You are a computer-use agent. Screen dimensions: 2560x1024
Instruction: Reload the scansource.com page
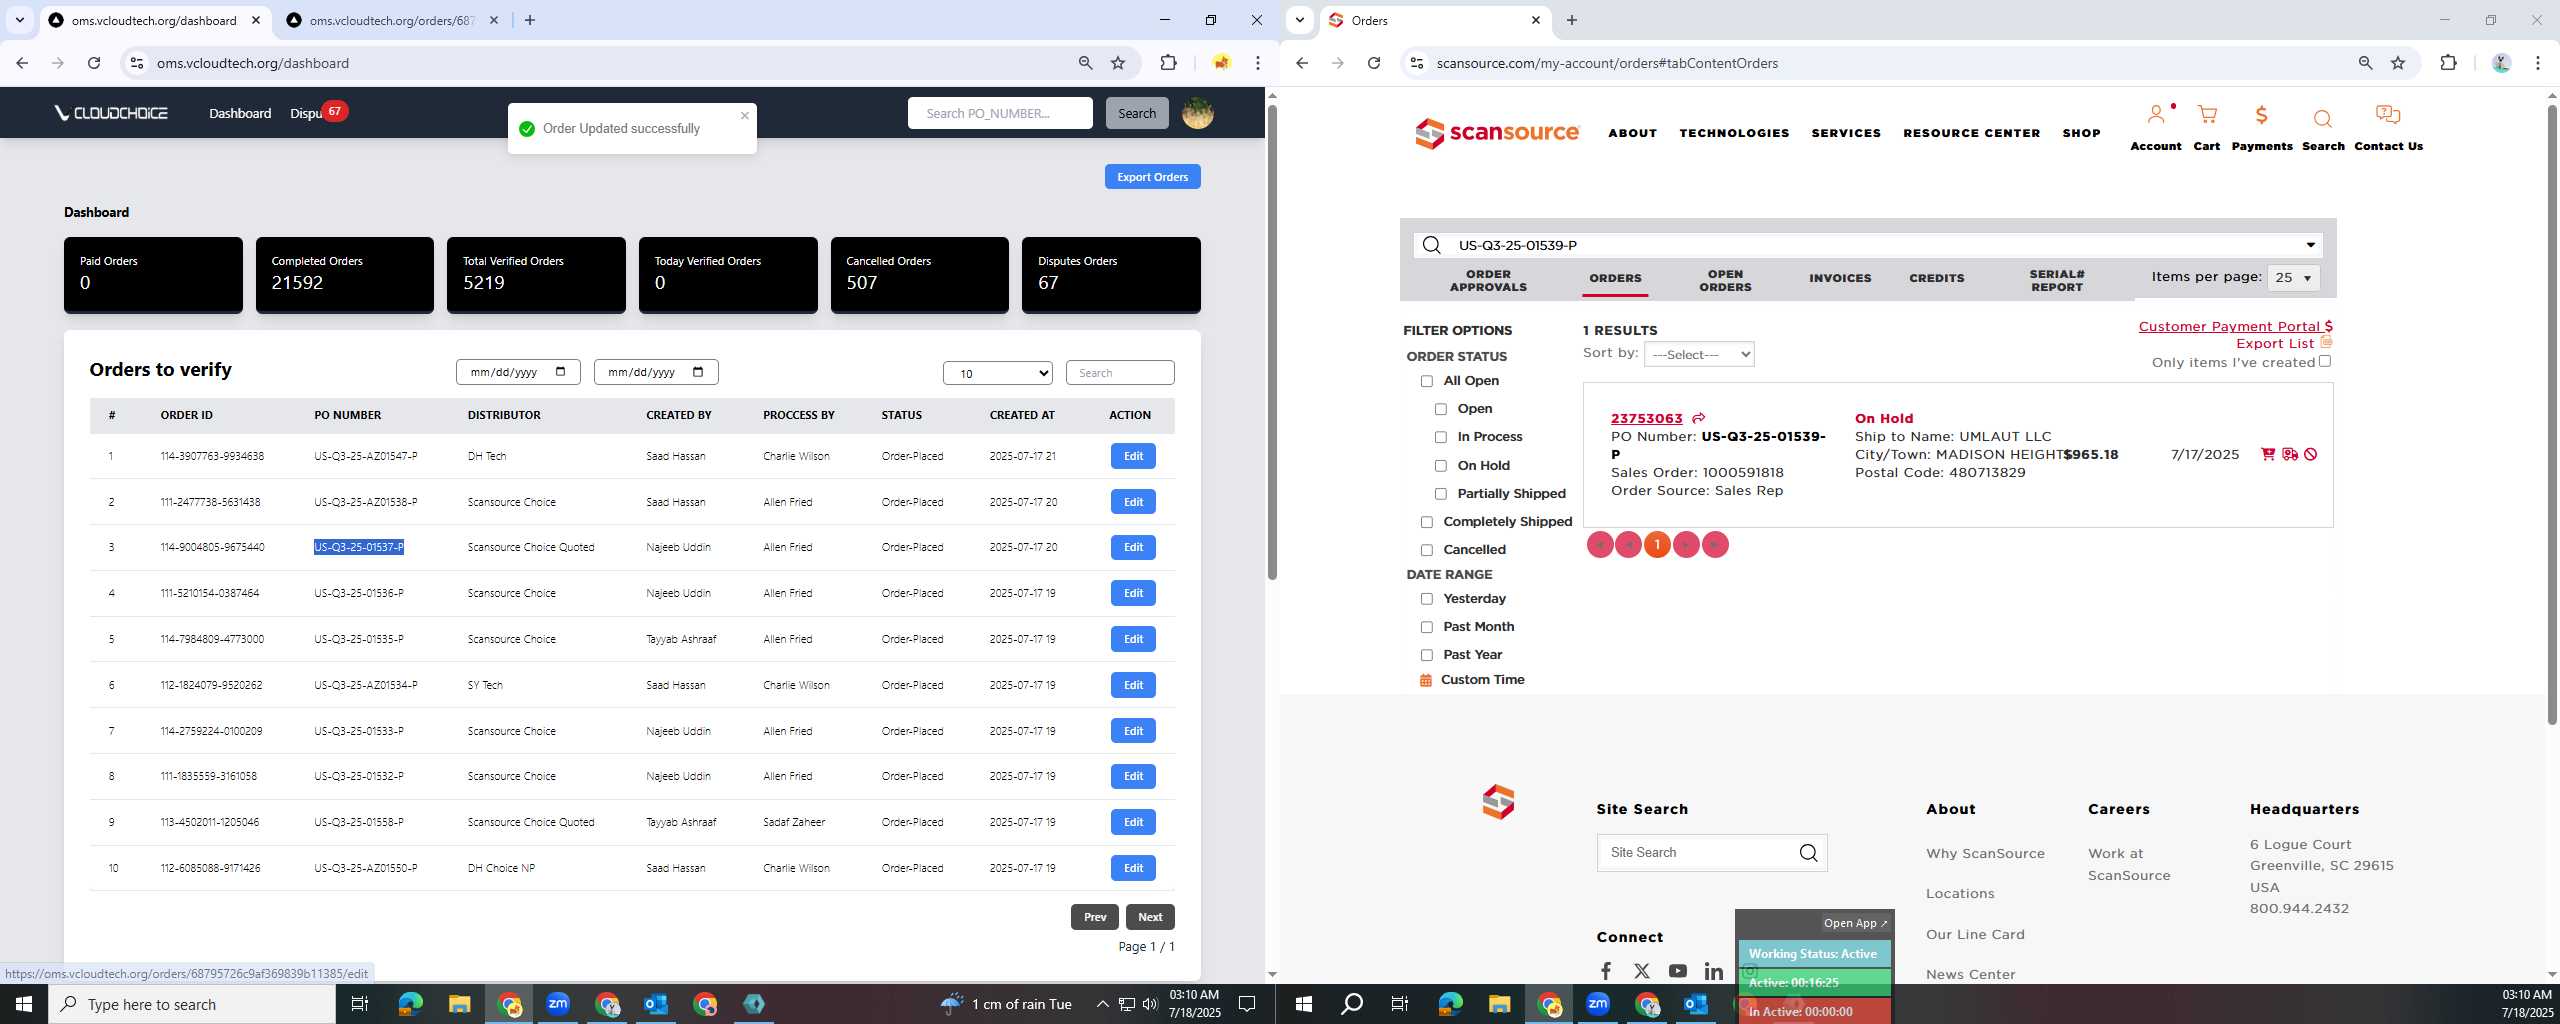(1374, 63)
